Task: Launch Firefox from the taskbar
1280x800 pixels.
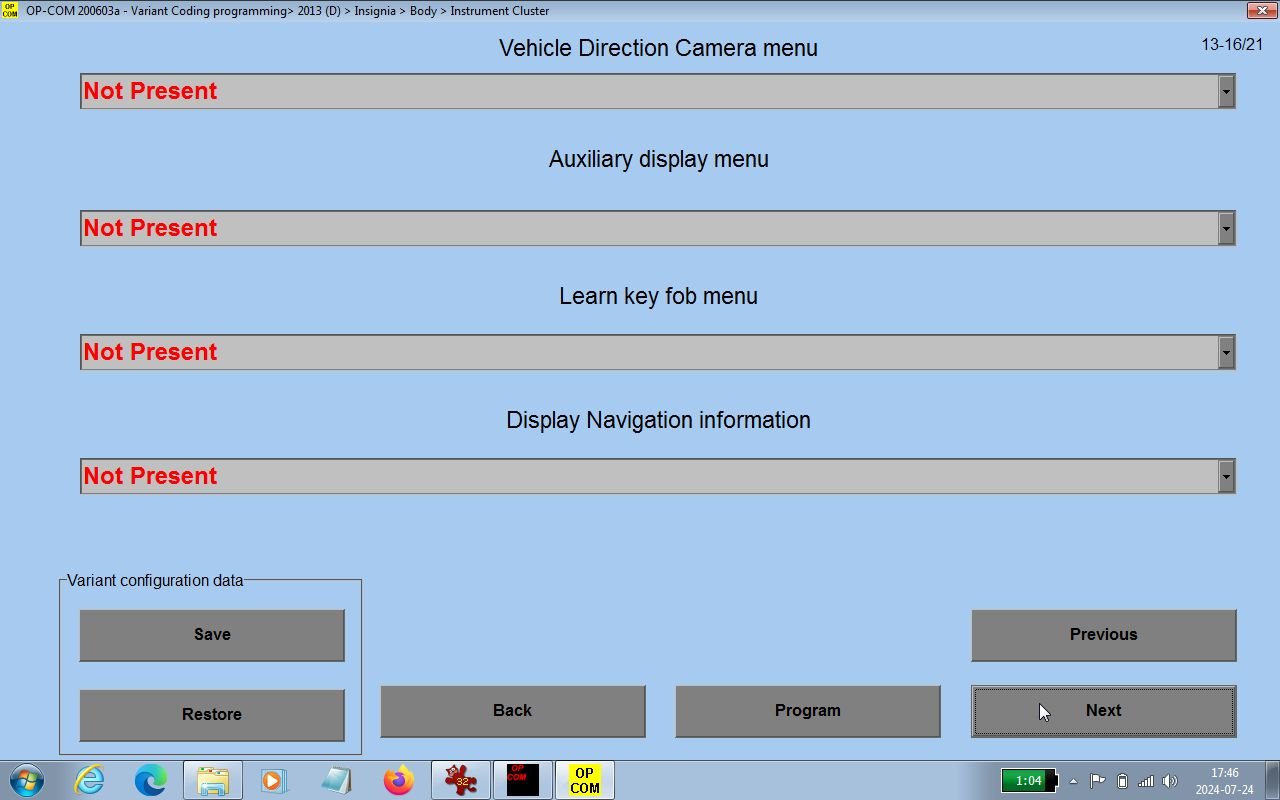Action: [398, 780]
